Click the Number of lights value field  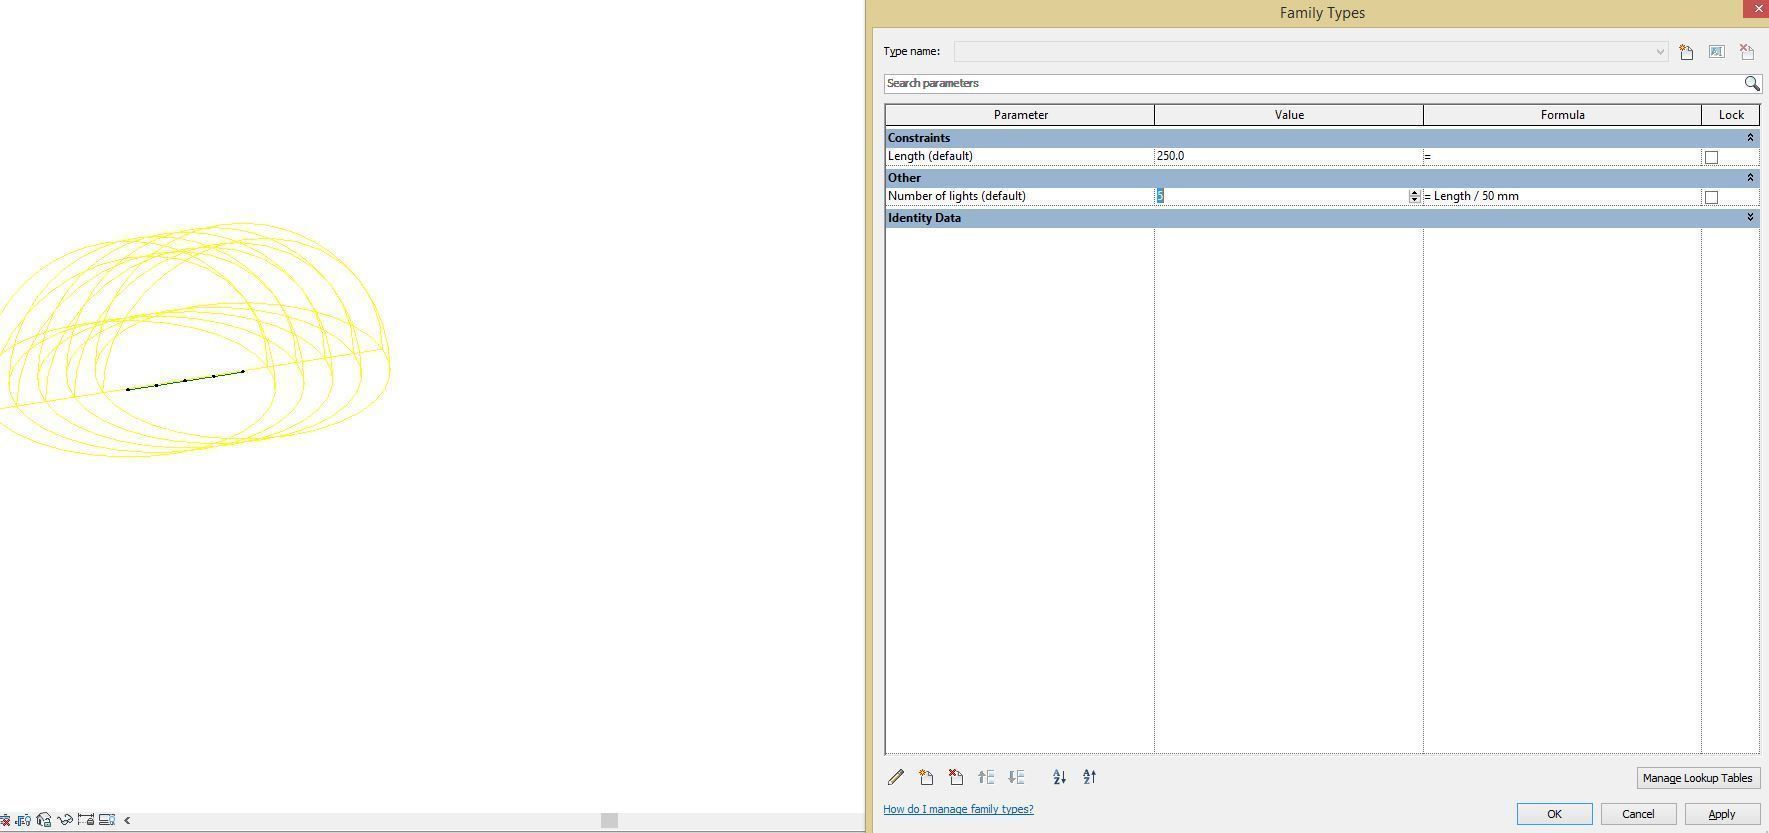click(x=1281, y=196)
